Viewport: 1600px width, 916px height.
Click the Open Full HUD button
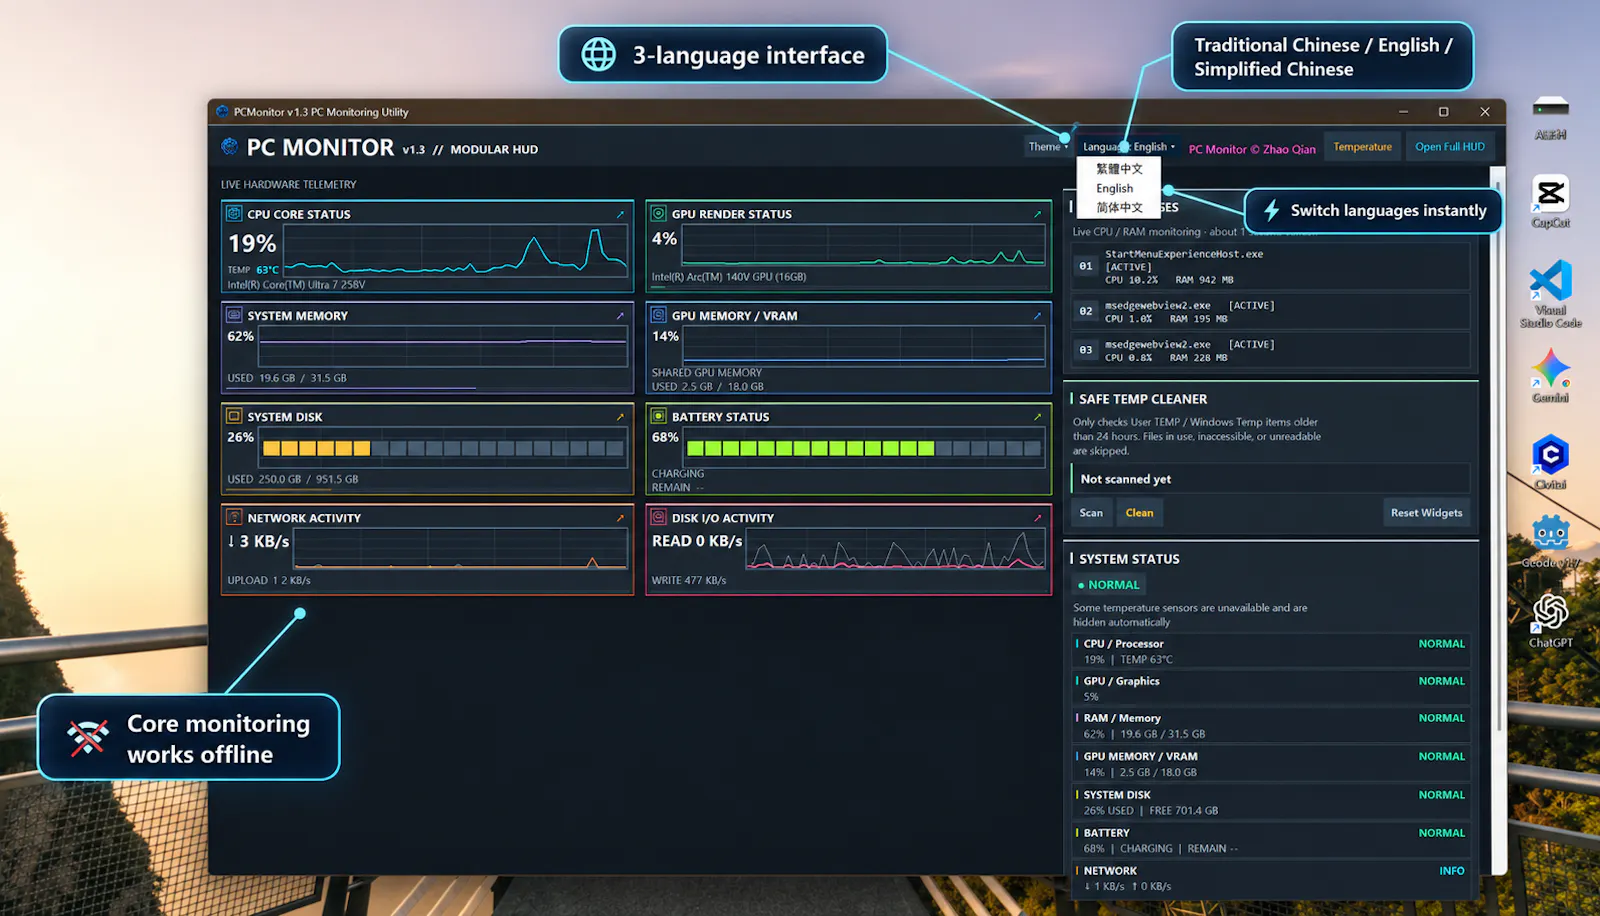pos(1450,147)
